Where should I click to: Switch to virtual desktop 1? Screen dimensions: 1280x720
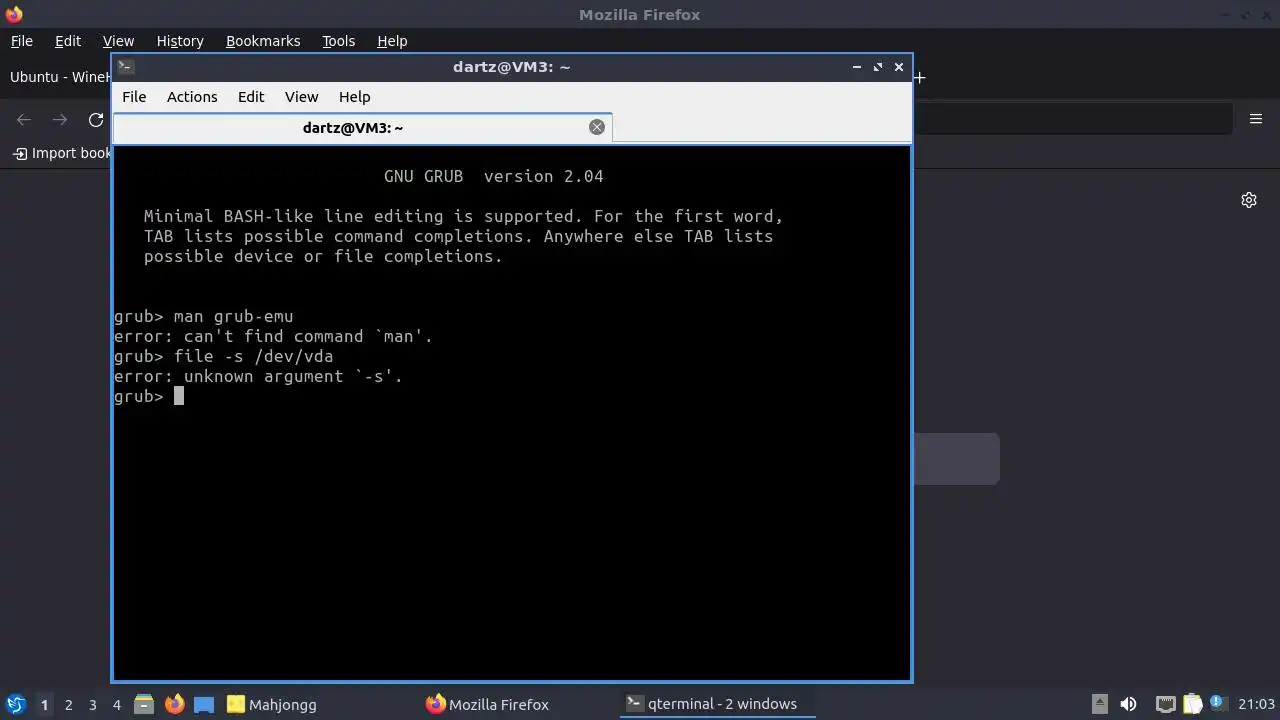coord(44,705)
